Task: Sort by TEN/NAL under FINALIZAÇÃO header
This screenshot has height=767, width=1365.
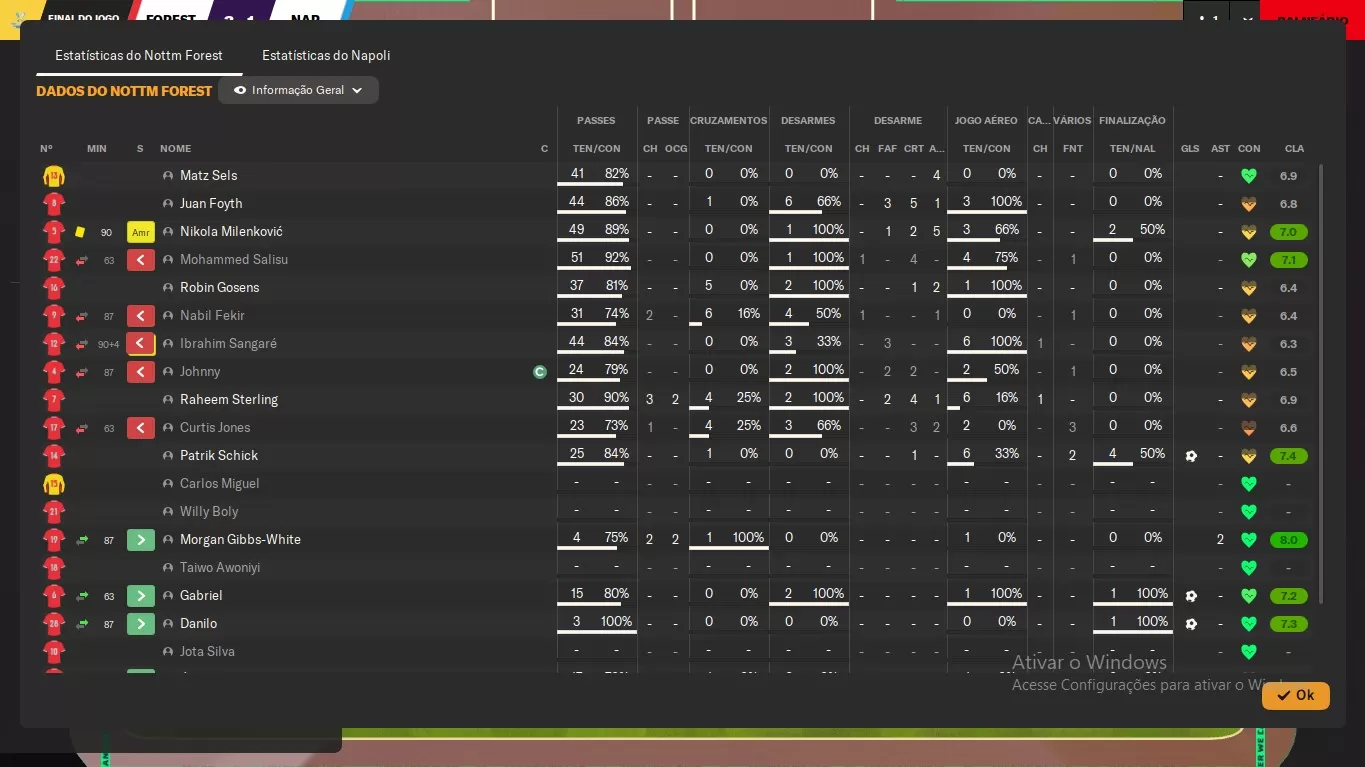Action: pos(1132,149)
